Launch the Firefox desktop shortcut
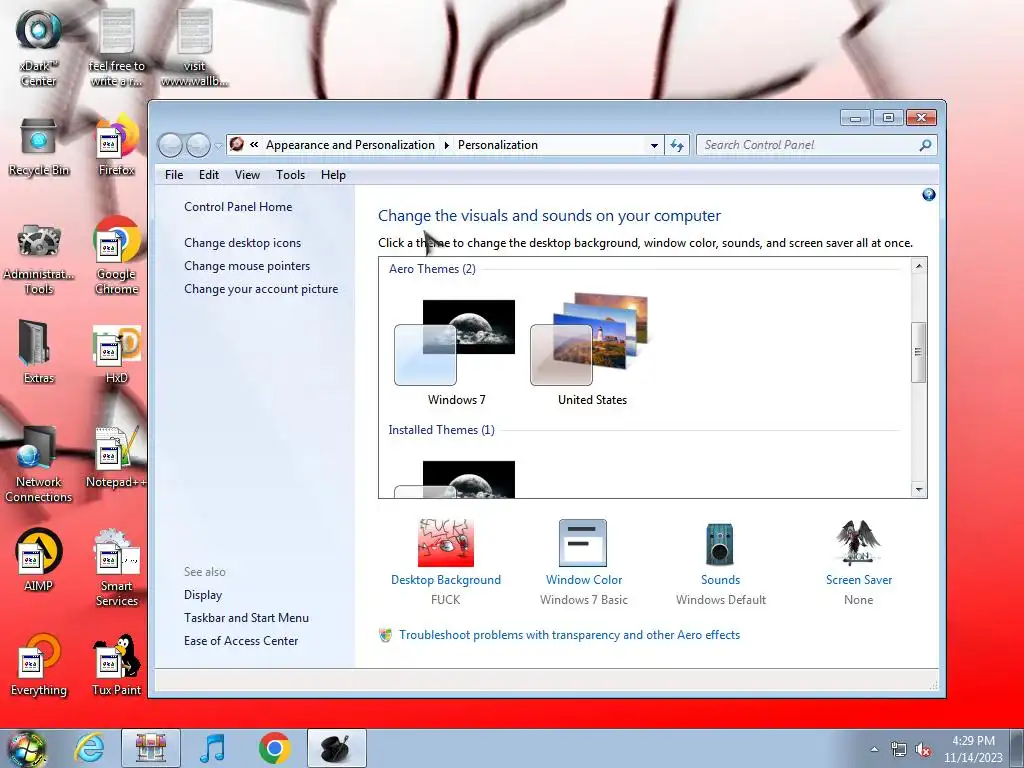The image size is (1024, 768). 117,145
